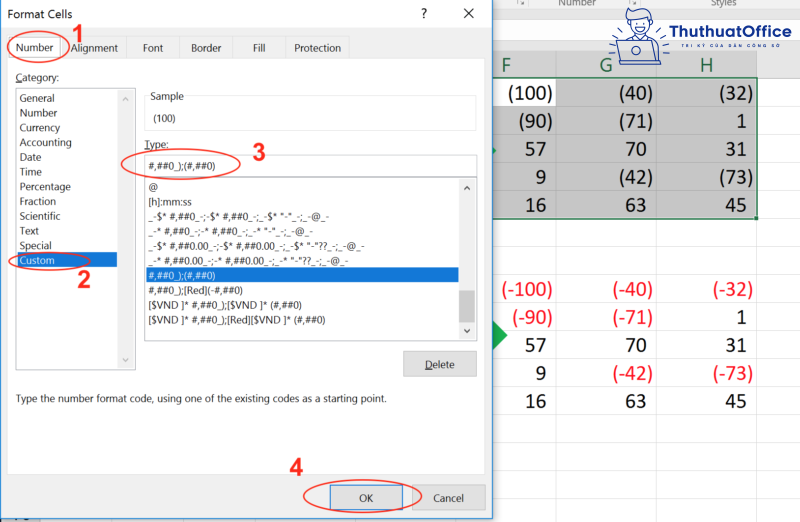Click the red (-42) cell

pos(606,374)
